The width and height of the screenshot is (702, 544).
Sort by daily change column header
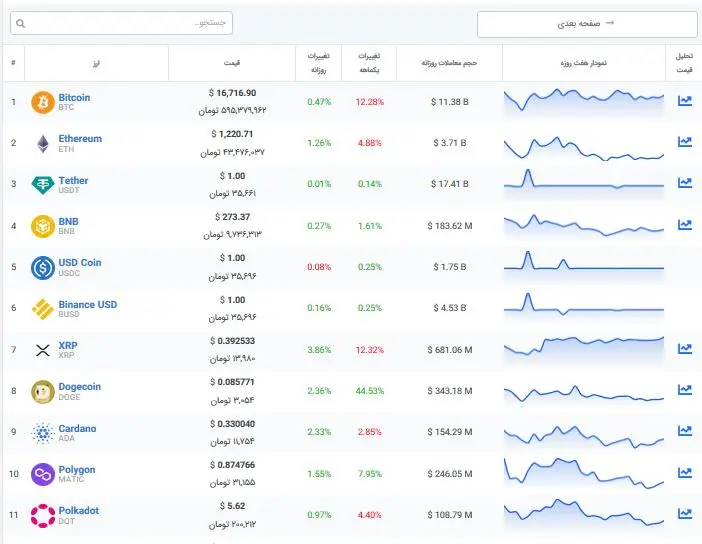coord(318,63)
